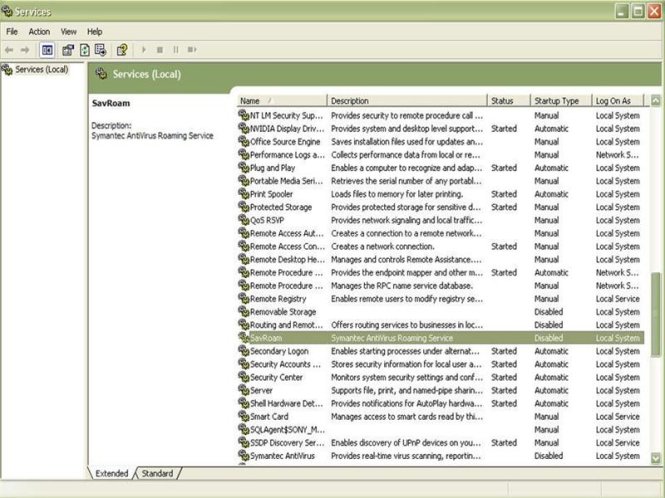Image resolution: width=665 pixels, height=498 pixels.
Task: Open the Help menu
Action: pos(95,32)
